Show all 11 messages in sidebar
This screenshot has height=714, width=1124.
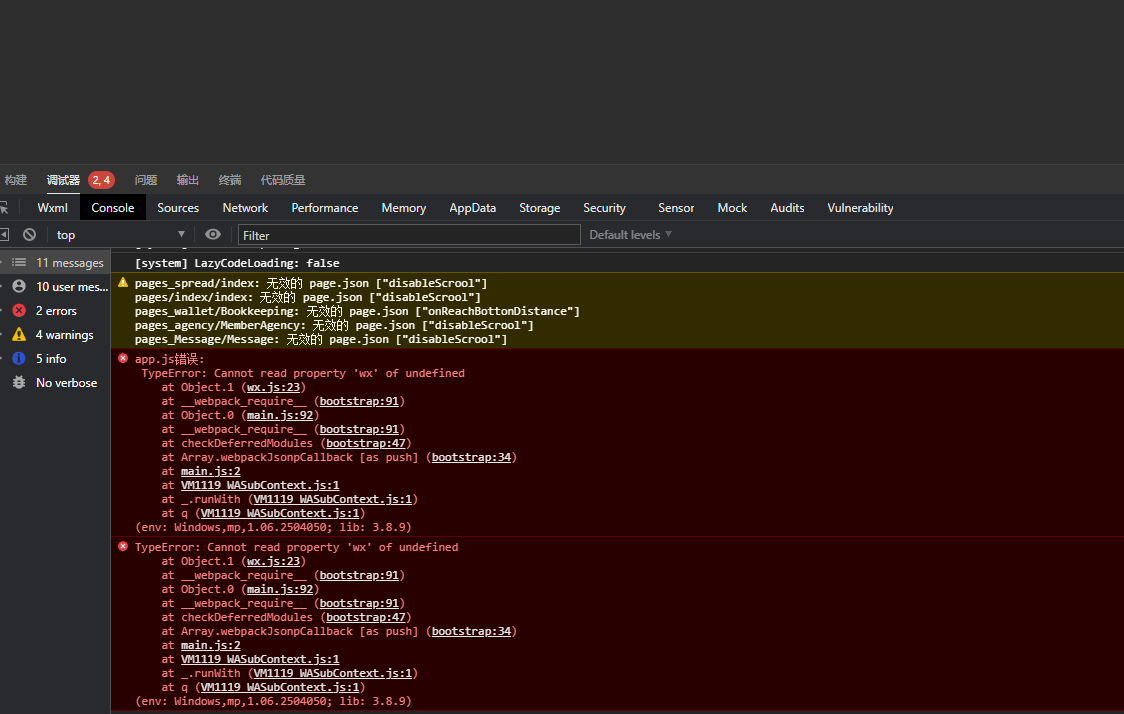(55, 263)
